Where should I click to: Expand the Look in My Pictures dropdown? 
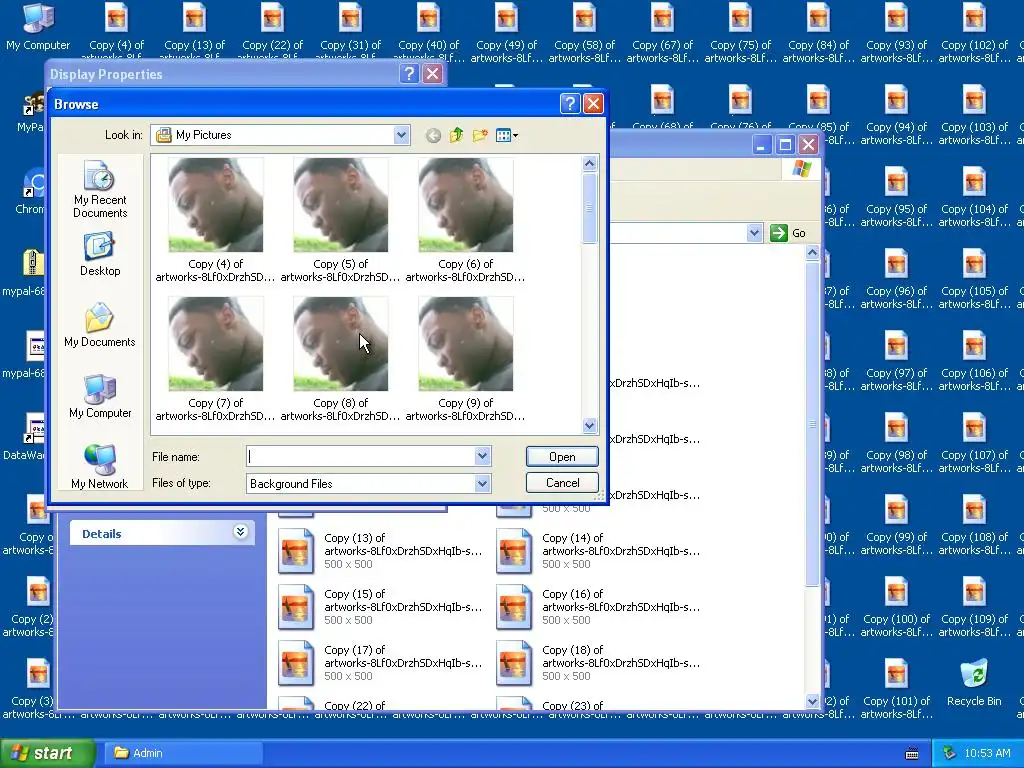[401, 135]
